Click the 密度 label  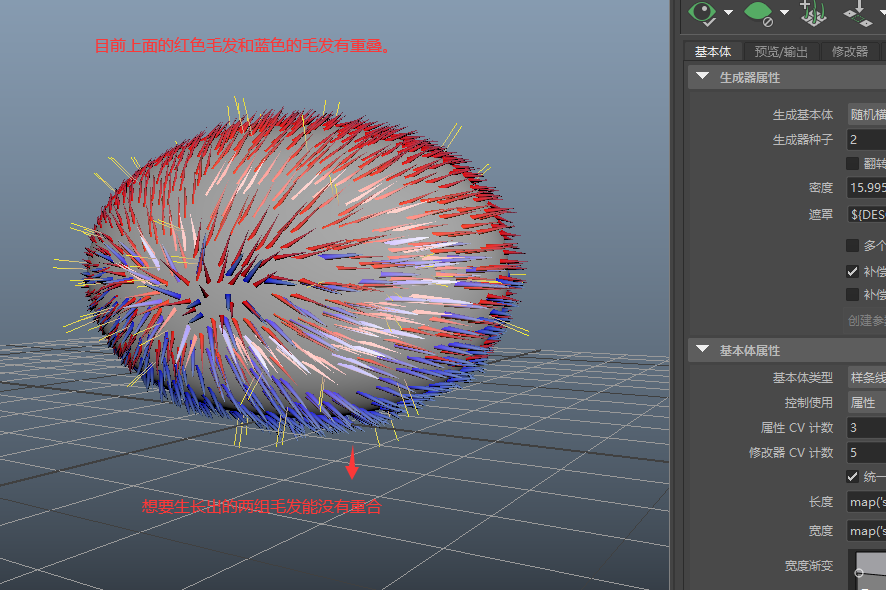(x=820, y=188)
